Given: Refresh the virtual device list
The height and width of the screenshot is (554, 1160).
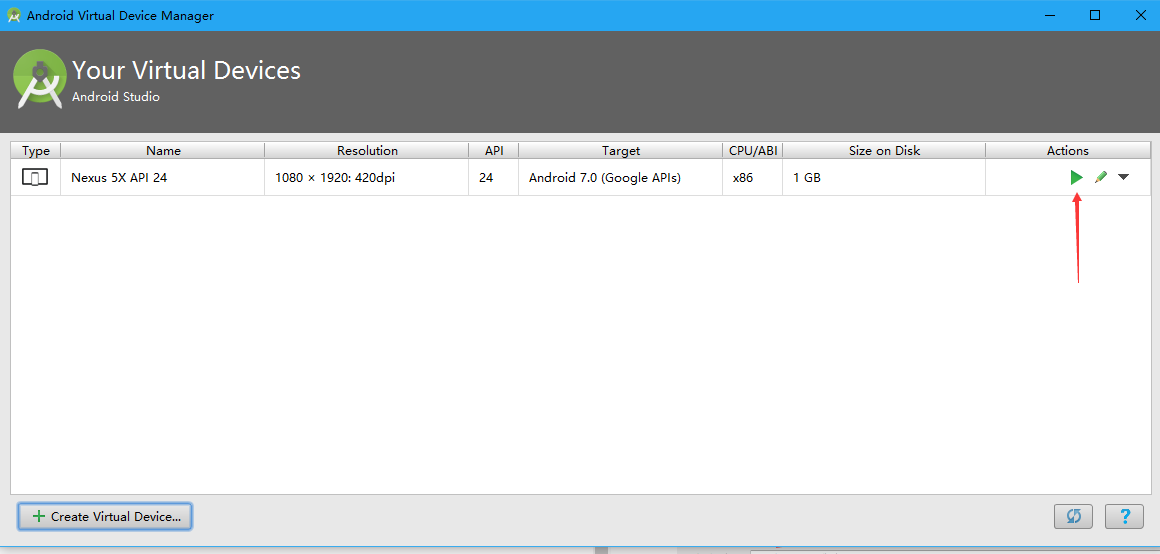Looking at the screenshot, I should point(1073,516).
